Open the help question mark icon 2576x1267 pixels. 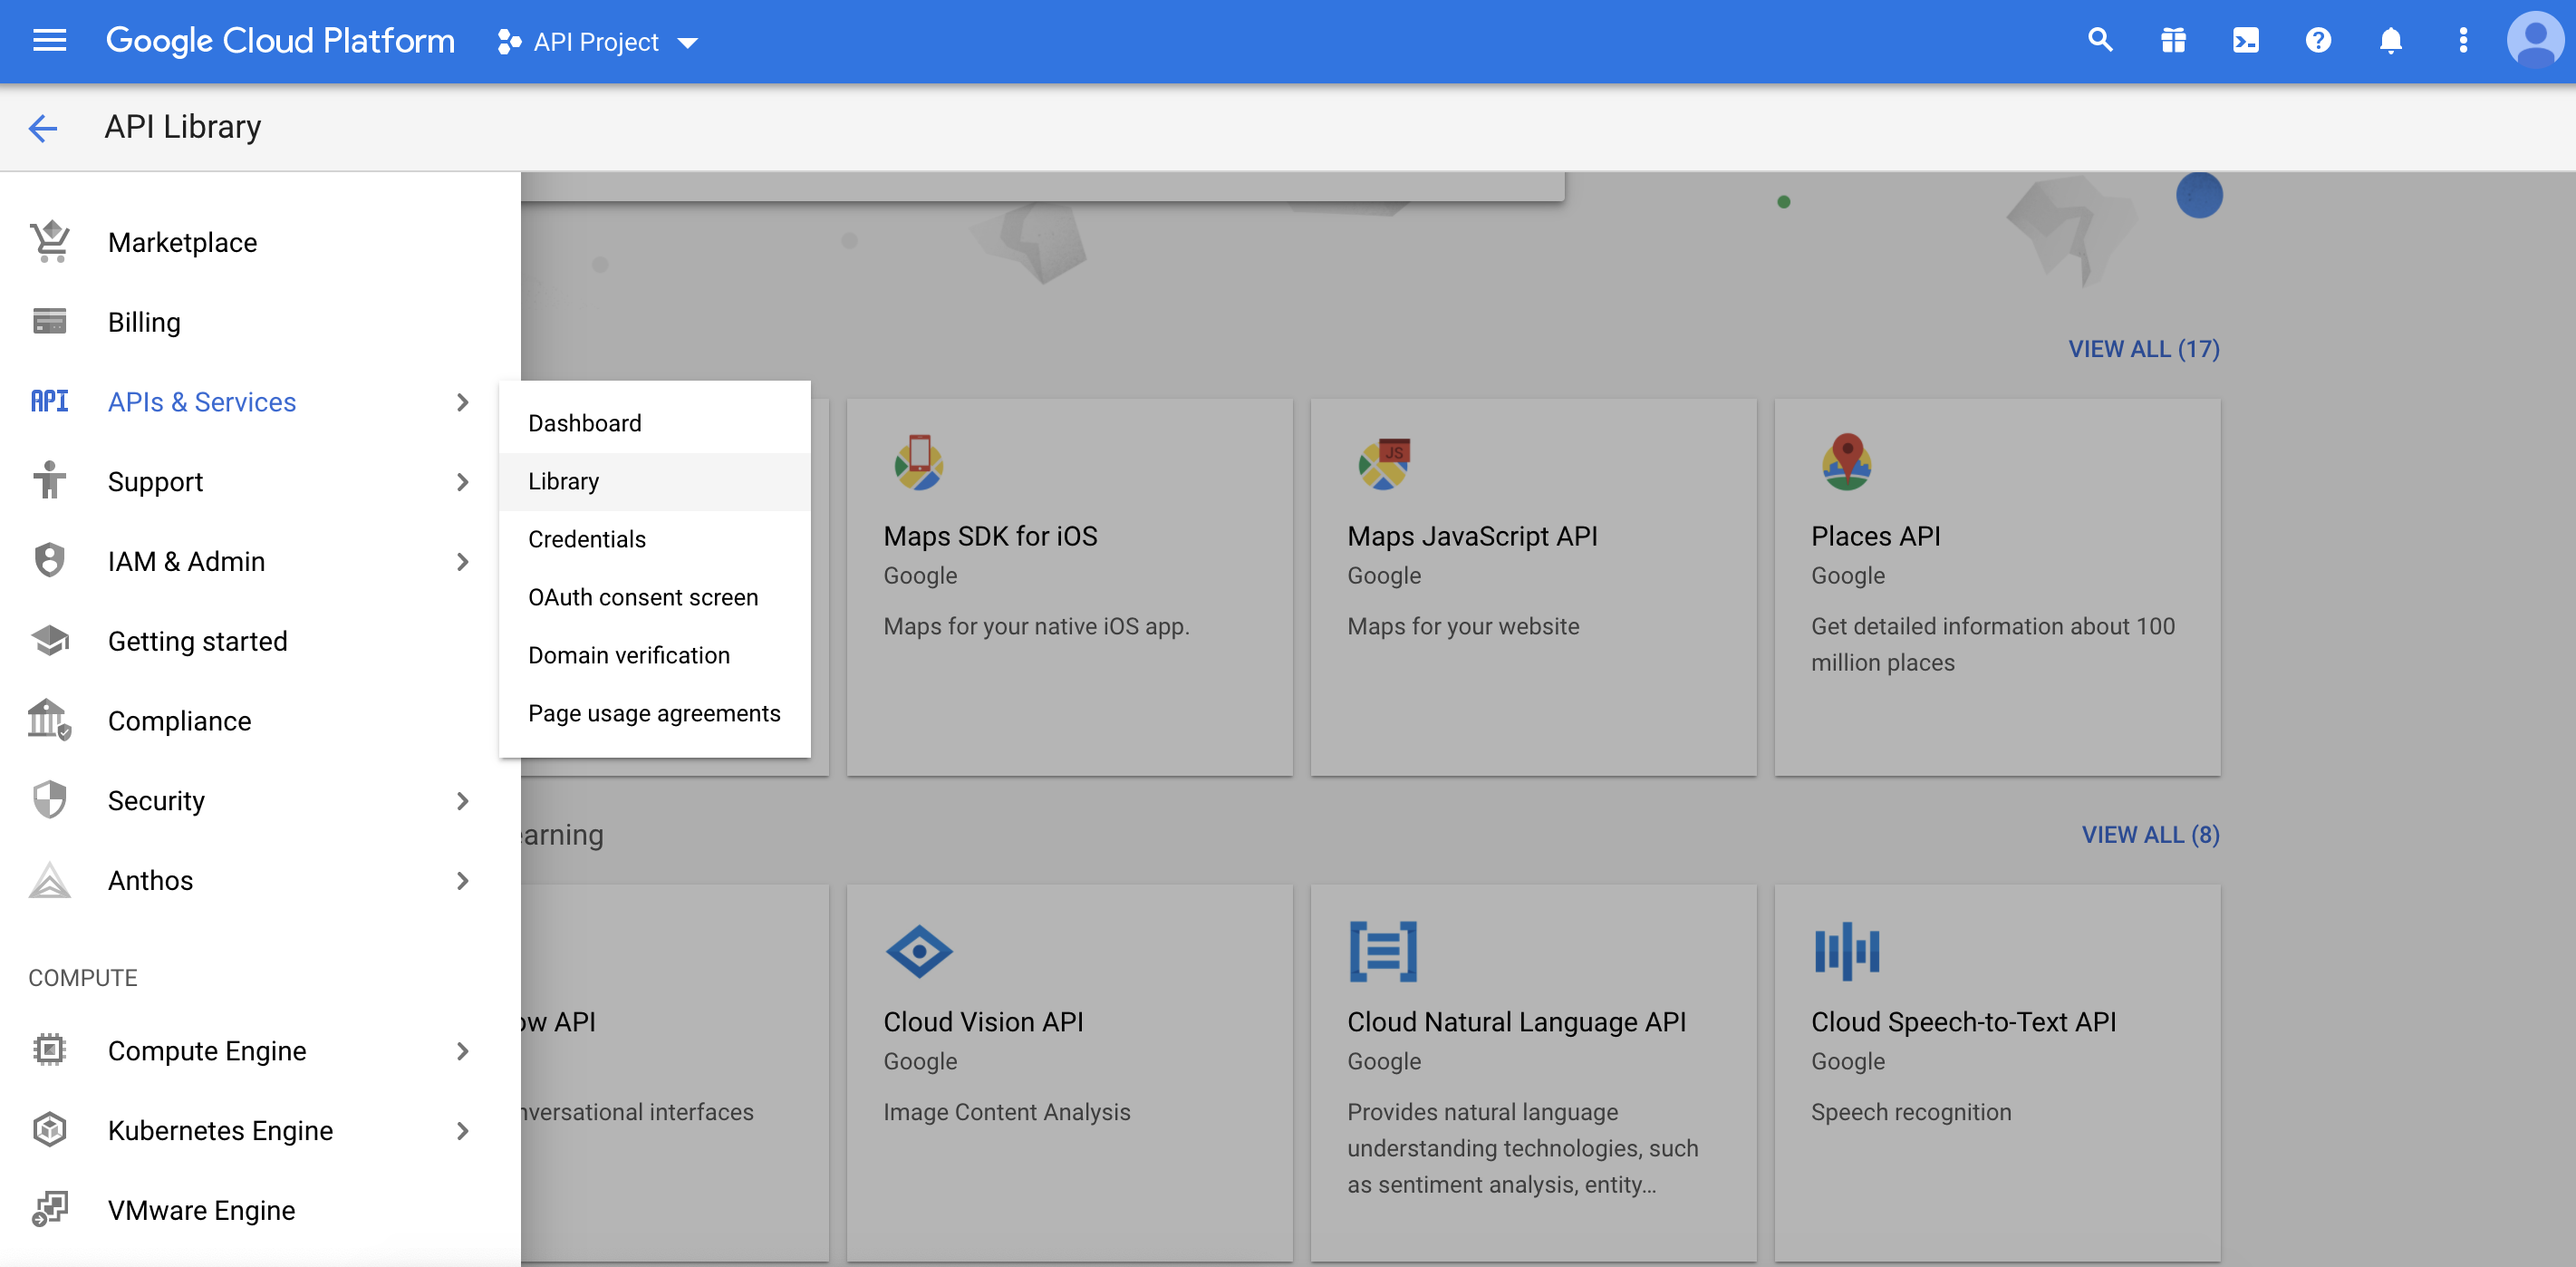pos(2318,41)
